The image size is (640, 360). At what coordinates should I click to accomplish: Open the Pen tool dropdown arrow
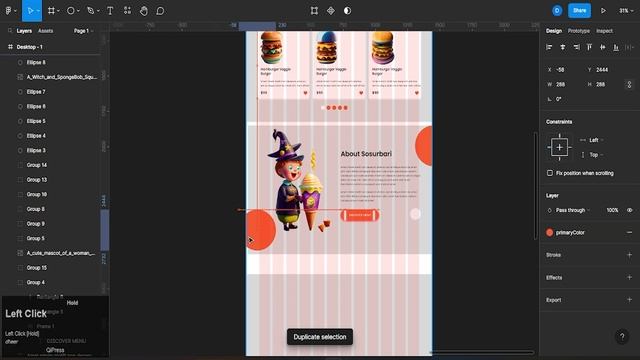[x=98, y=11]
